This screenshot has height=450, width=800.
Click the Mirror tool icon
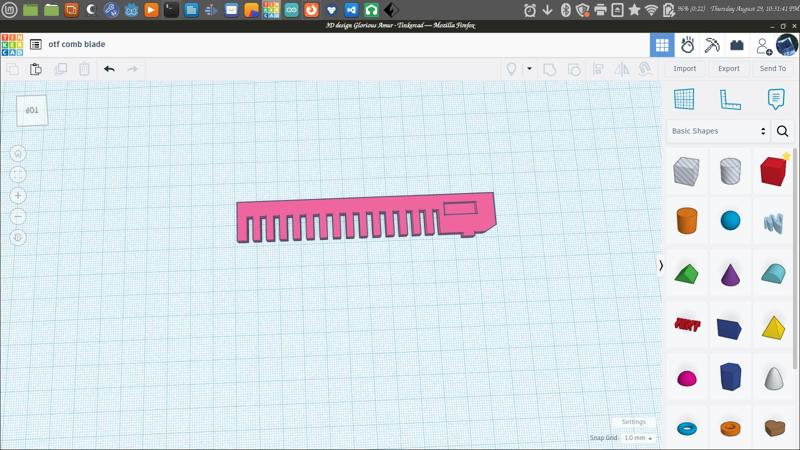(x=622, y=69)
